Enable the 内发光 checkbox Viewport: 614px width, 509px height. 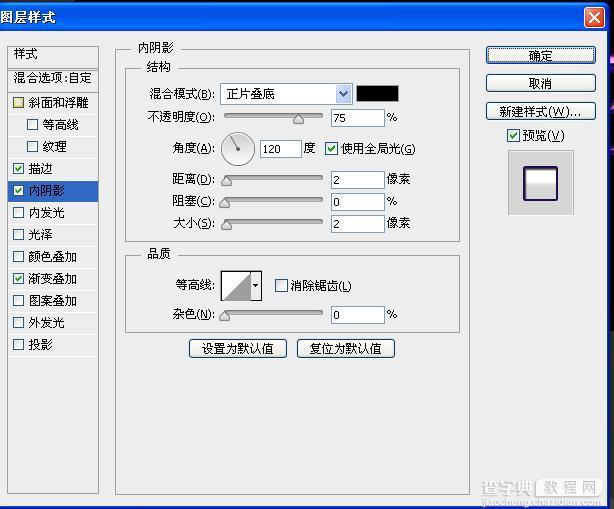[x=18, y=213]
